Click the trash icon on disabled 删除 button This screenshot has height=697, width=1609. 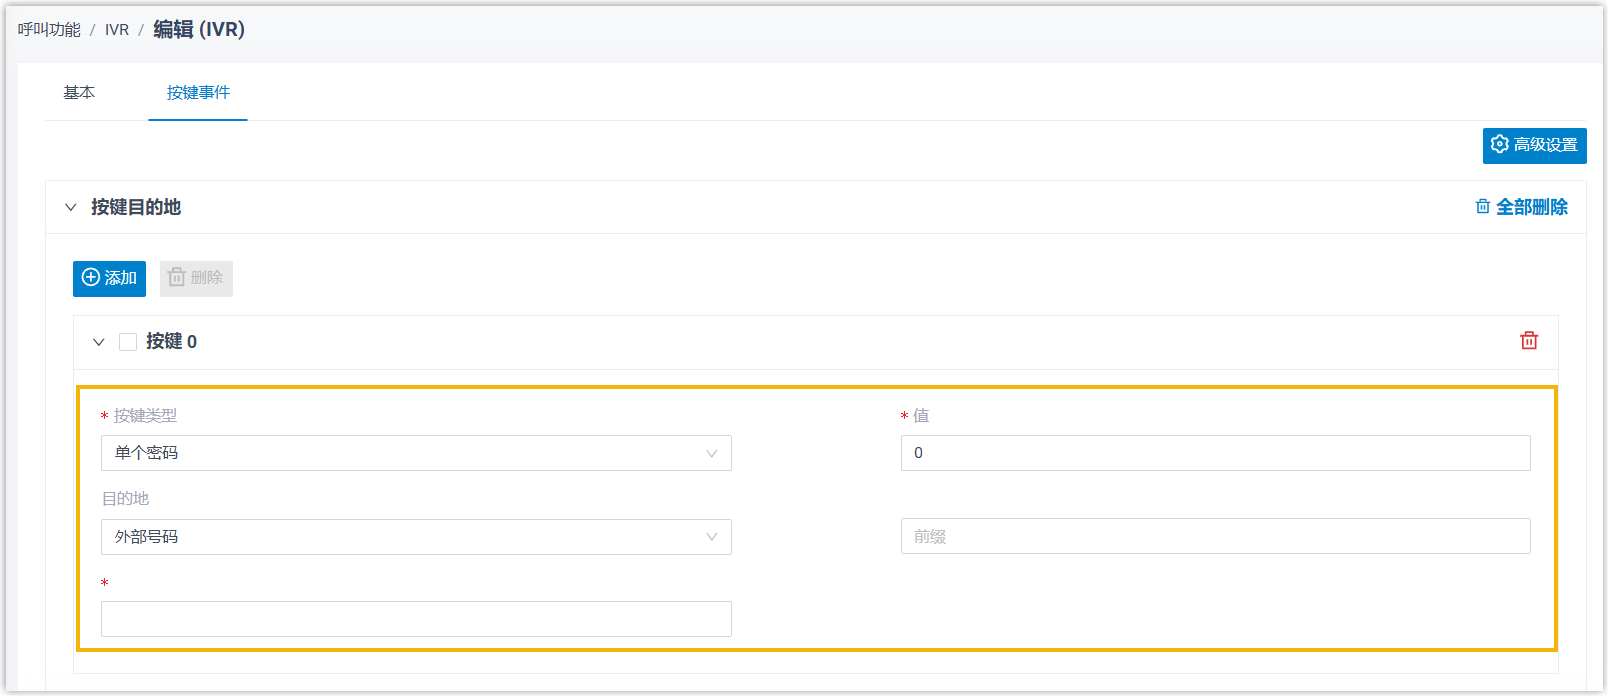pyautogui.click(x=177, y=278)
